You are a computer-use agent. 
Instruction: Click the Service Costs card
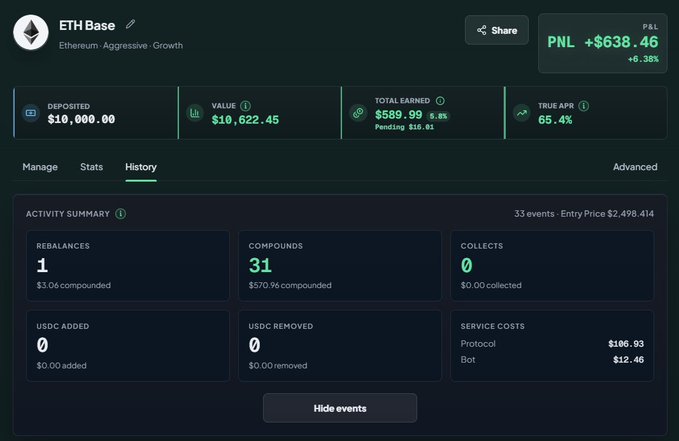[x=552, y=346]
